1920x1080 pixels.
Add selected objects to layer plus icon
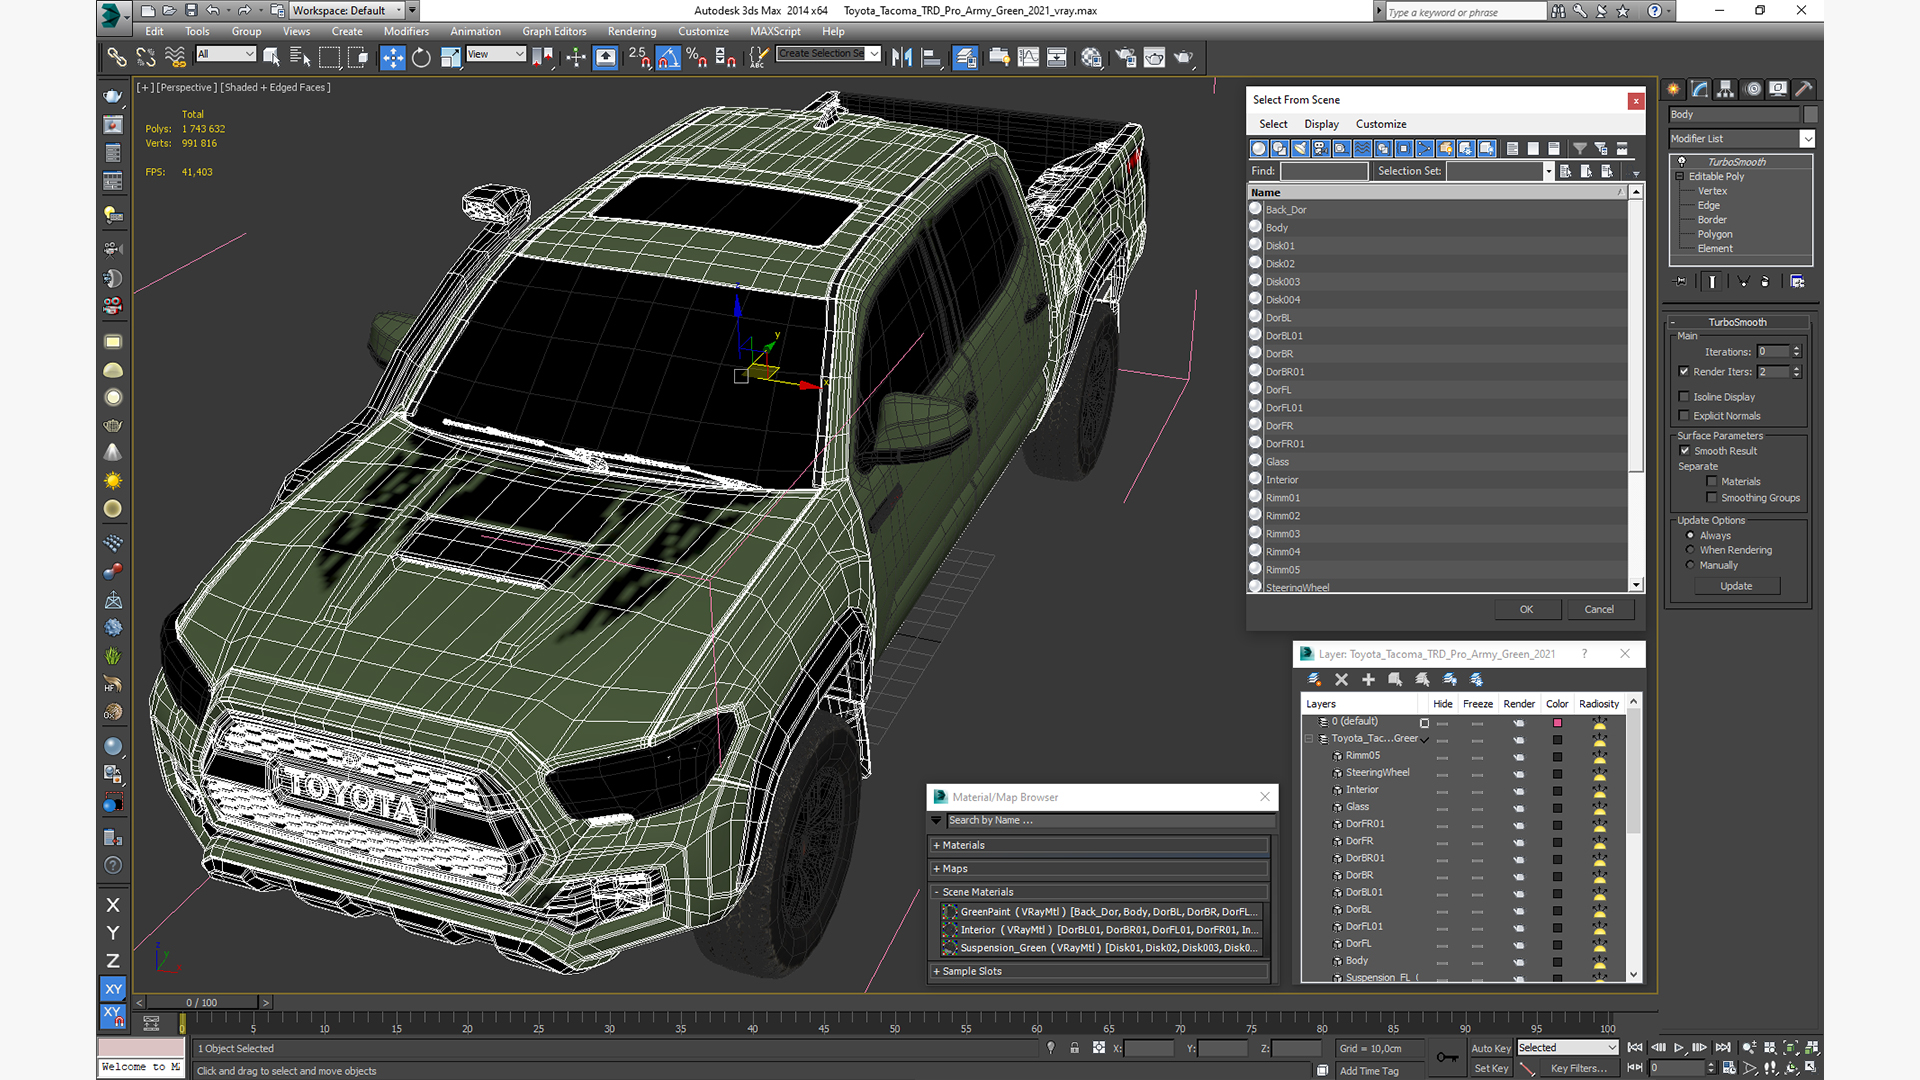pos(1368,679)
